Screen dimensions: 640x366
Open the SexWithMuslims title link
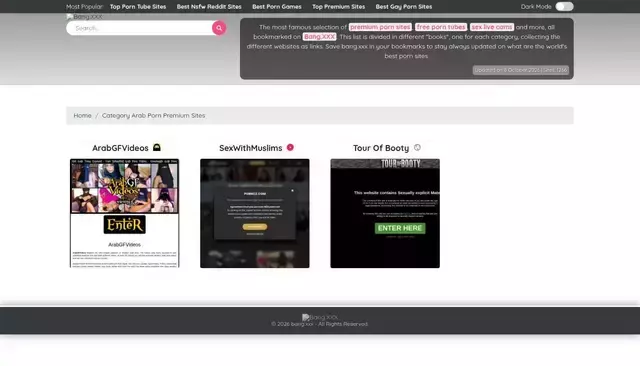click(251, 148)
